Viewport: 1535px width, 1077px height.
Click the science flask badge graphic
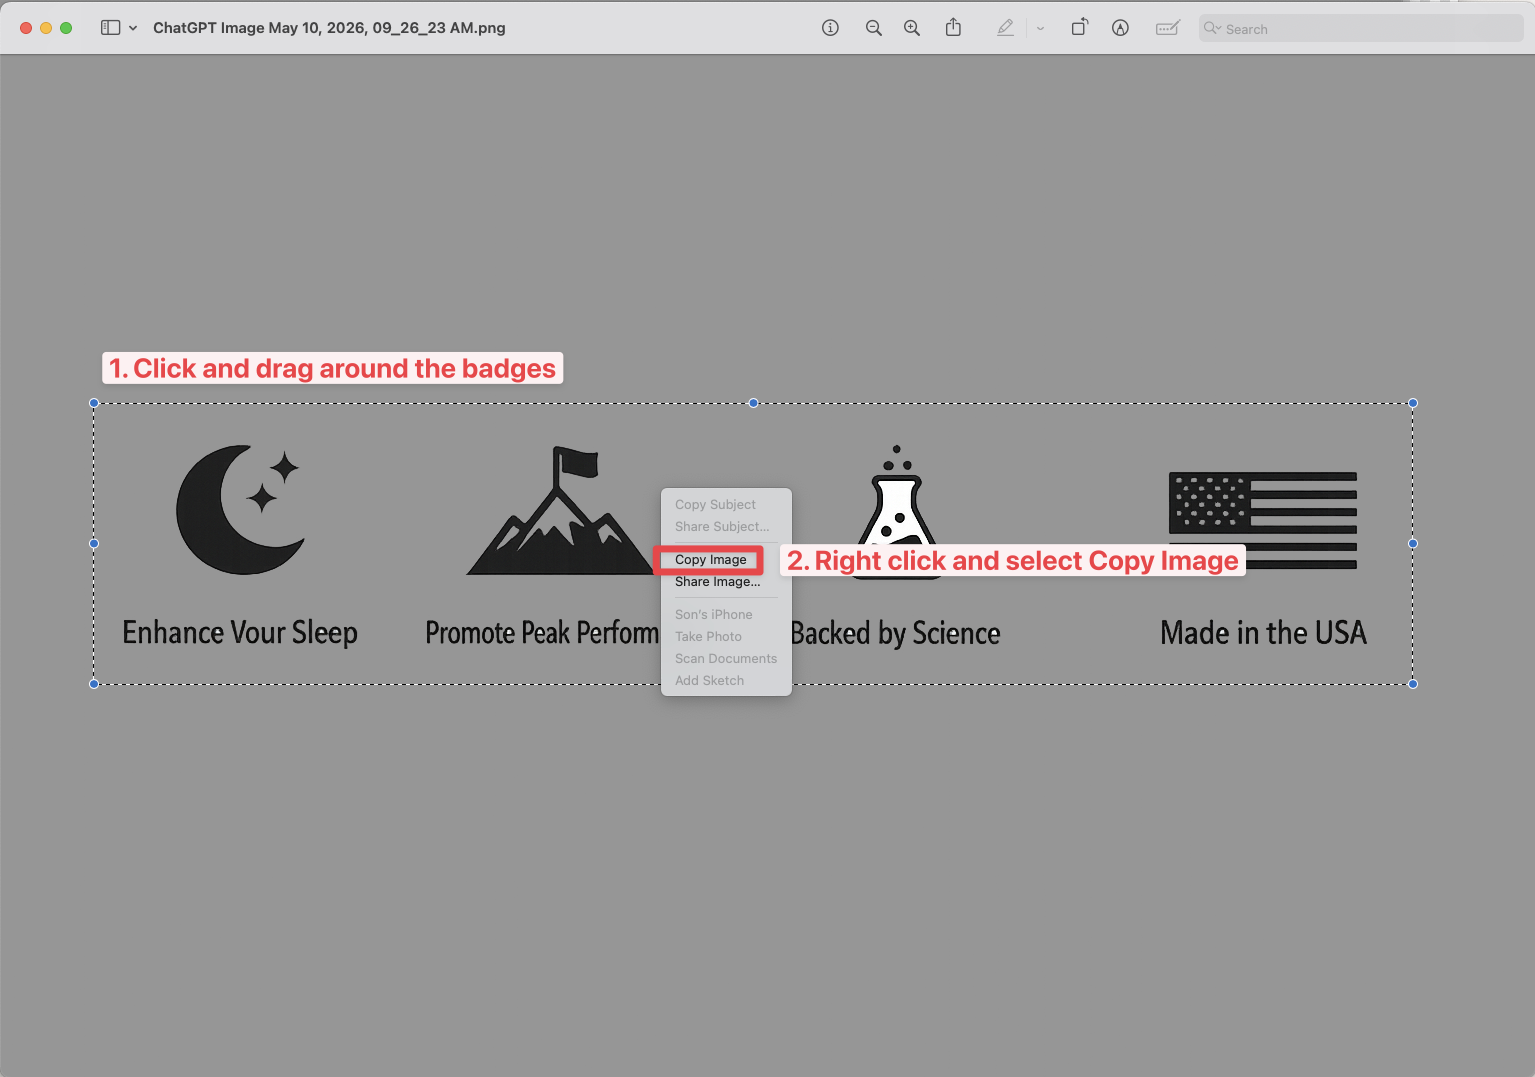[x=897, y=511]
